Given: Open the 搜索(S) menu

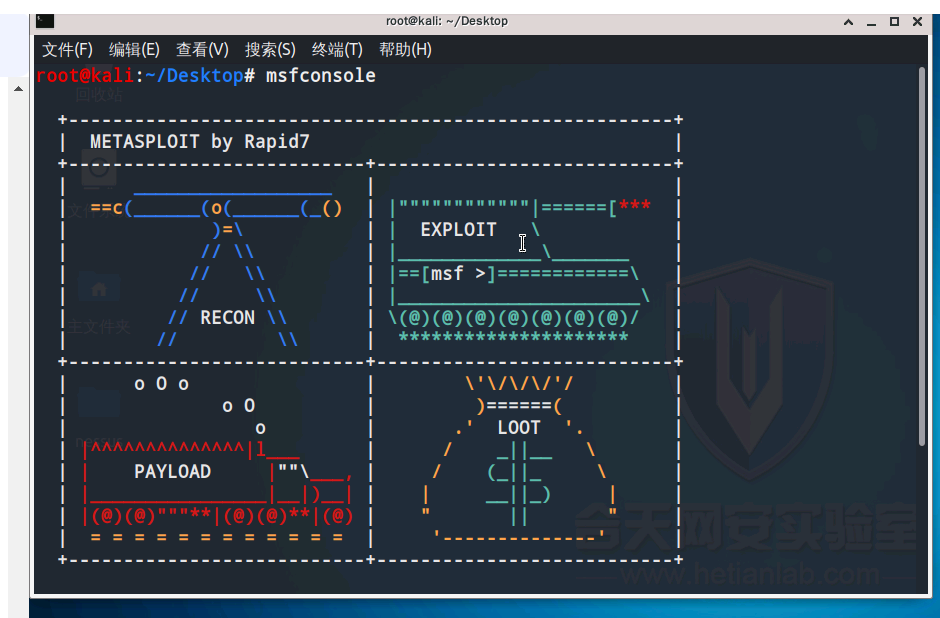Looking at the screenshot, I should [270, 49].
